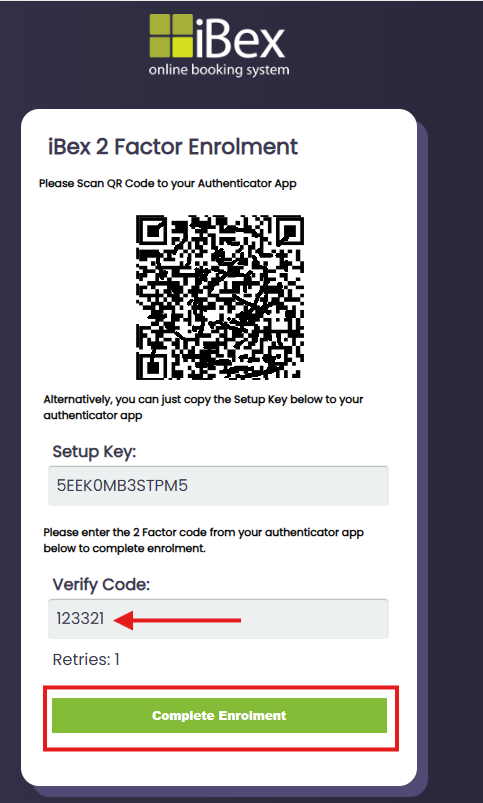Click the Setup Key field
The height and width of the screenshot is (803, 483).
point(218,485)
